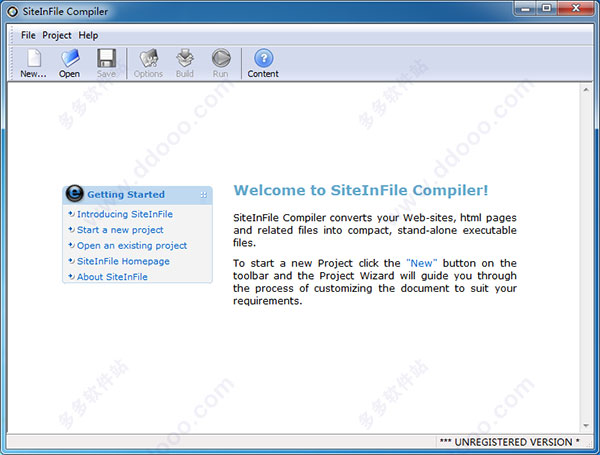Screen dimensions: 600x455
Task: Open the Help menu
Action: click(x=88, y=35)
